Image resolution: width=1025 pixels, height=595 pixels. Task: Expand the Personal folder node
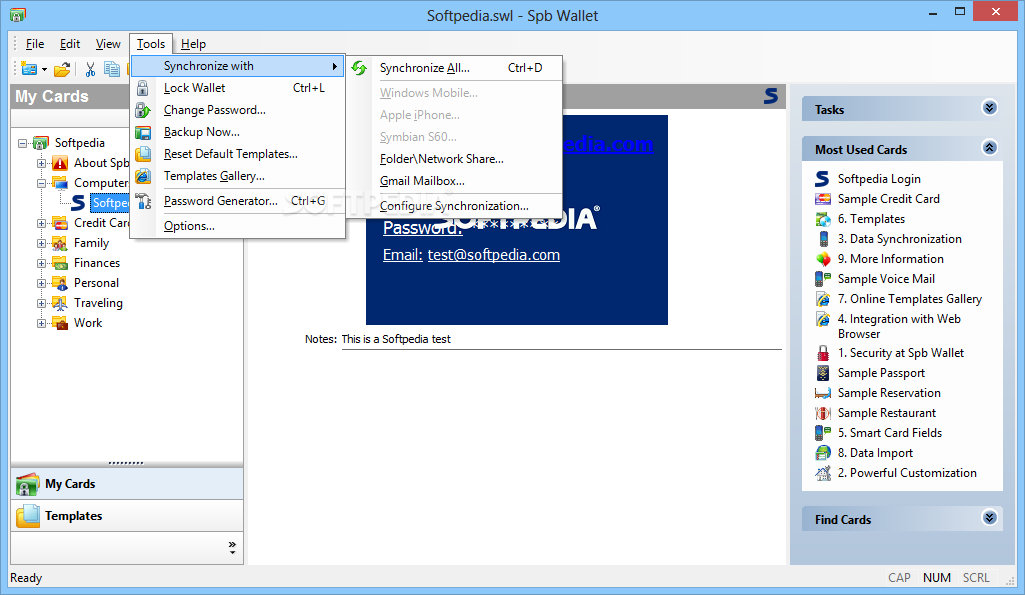point(41,283)
